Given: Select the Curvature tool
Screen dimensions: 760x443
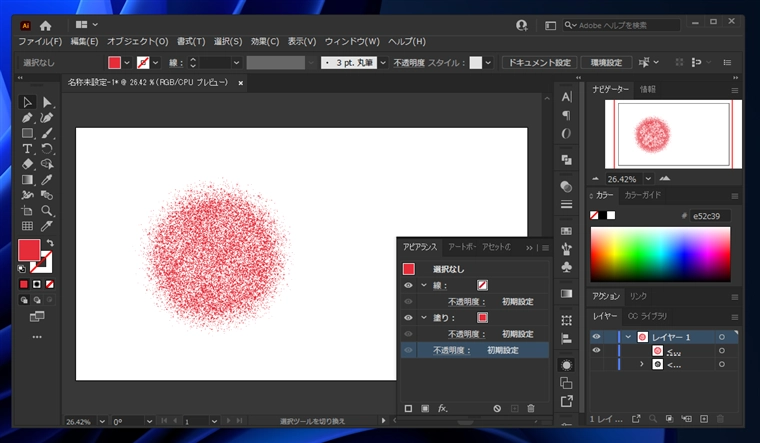Looking at the screenshot, I should tap(47, 118).
